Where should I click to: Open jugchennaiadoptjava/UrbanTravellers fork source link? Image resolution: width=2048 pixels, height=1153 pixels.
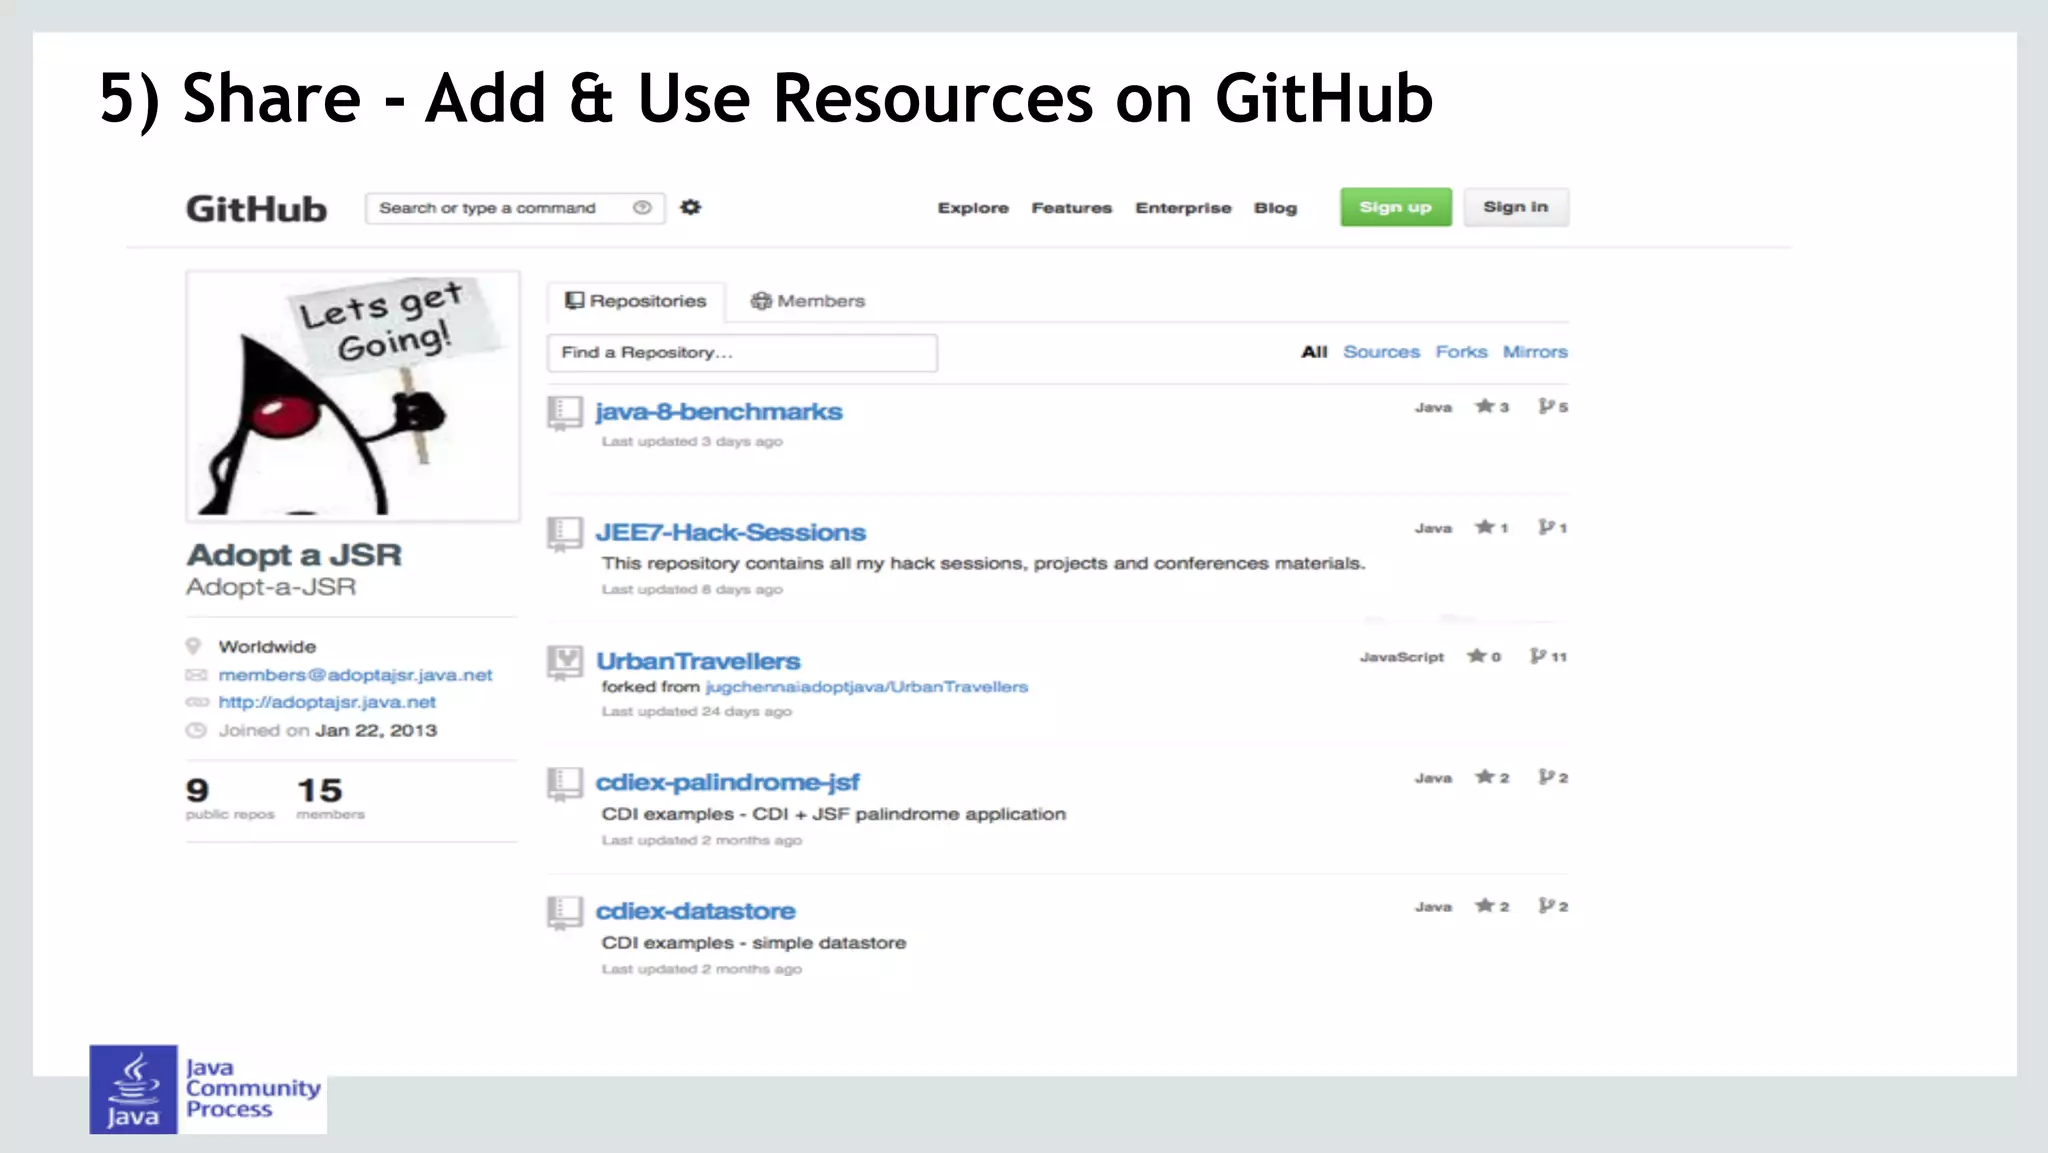coord(867,687)
